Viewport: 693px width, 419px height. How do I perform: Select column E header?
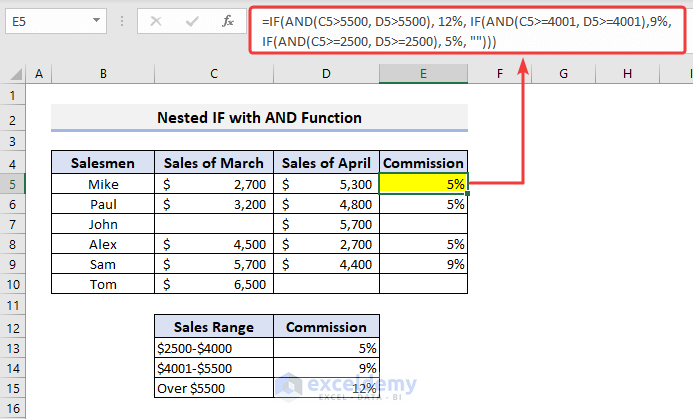tap(425, 73)
